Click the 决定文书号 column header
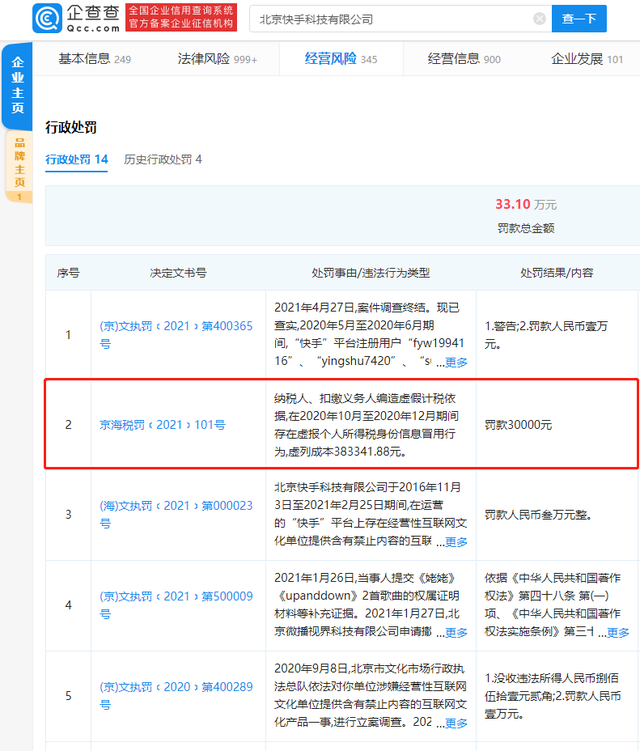The width and height of the screenshot is (640, 751). click(x=178, y=273)
